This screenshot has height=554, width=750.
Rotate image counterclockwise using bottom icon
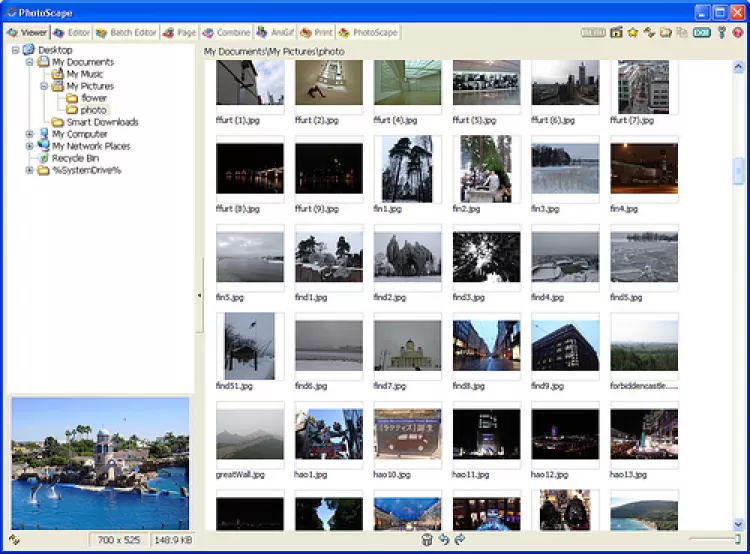coord(444,540)
